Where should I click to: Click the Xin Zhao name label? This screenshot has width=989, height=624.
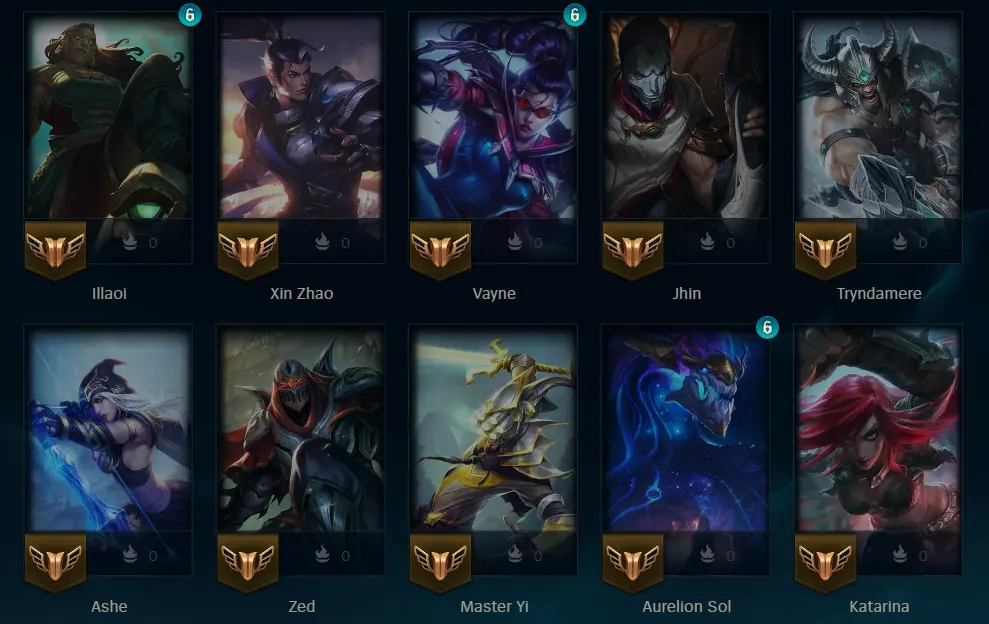pos(301,293)
